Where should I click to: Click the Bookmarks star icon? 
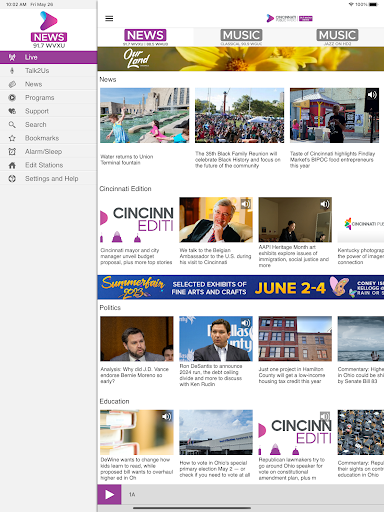pyautogui.click(x=12, y=138)
